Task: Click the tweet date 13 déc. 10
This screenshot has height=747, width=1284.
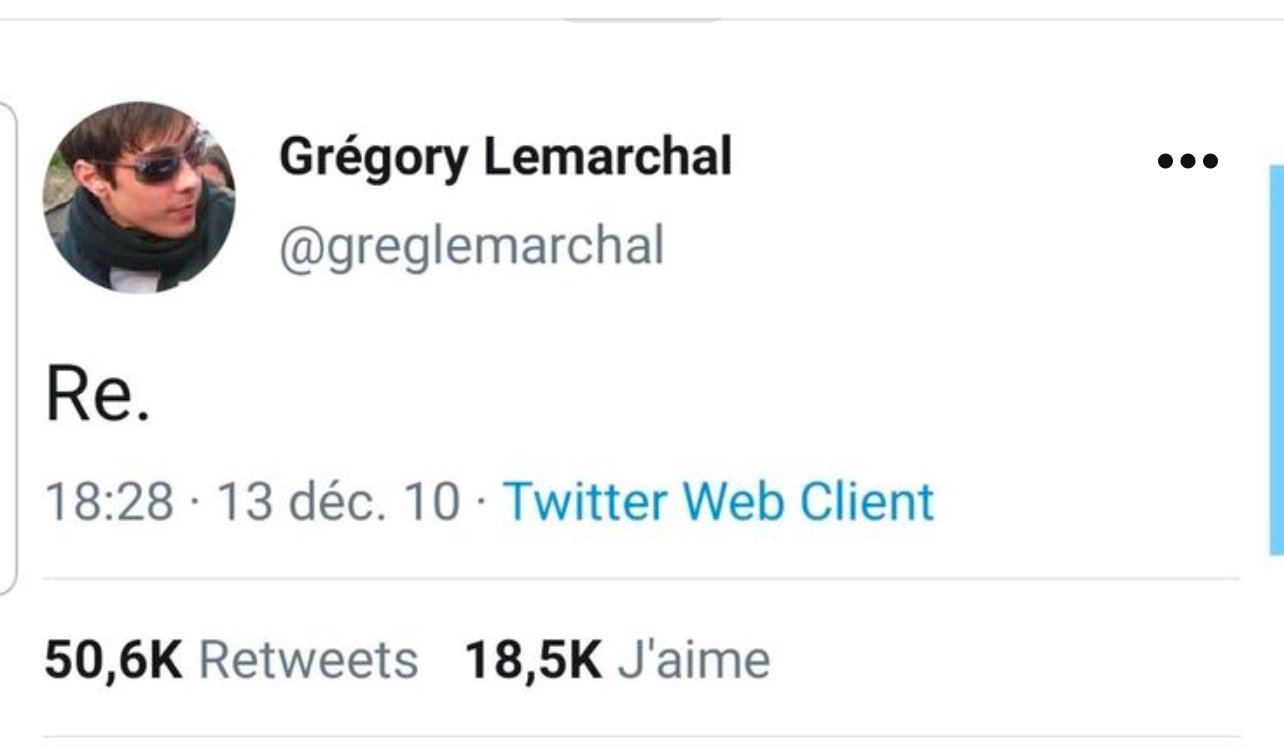Action: [x=337, y=501]
